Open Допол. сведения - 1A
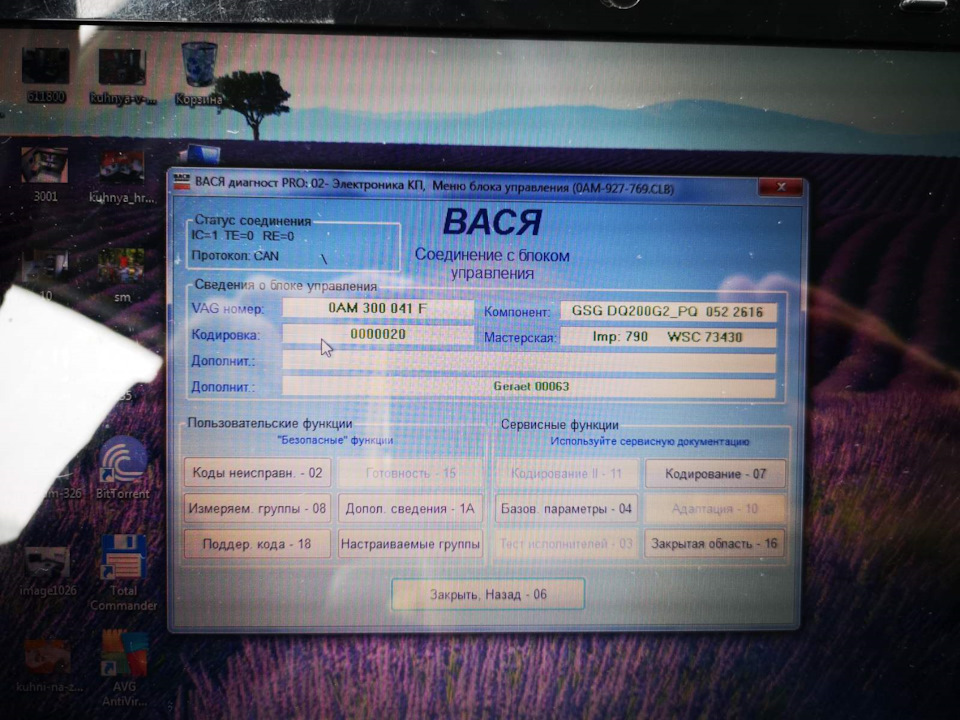The height and width of the screenshot is (720, 960). click(x=410, y=509)
